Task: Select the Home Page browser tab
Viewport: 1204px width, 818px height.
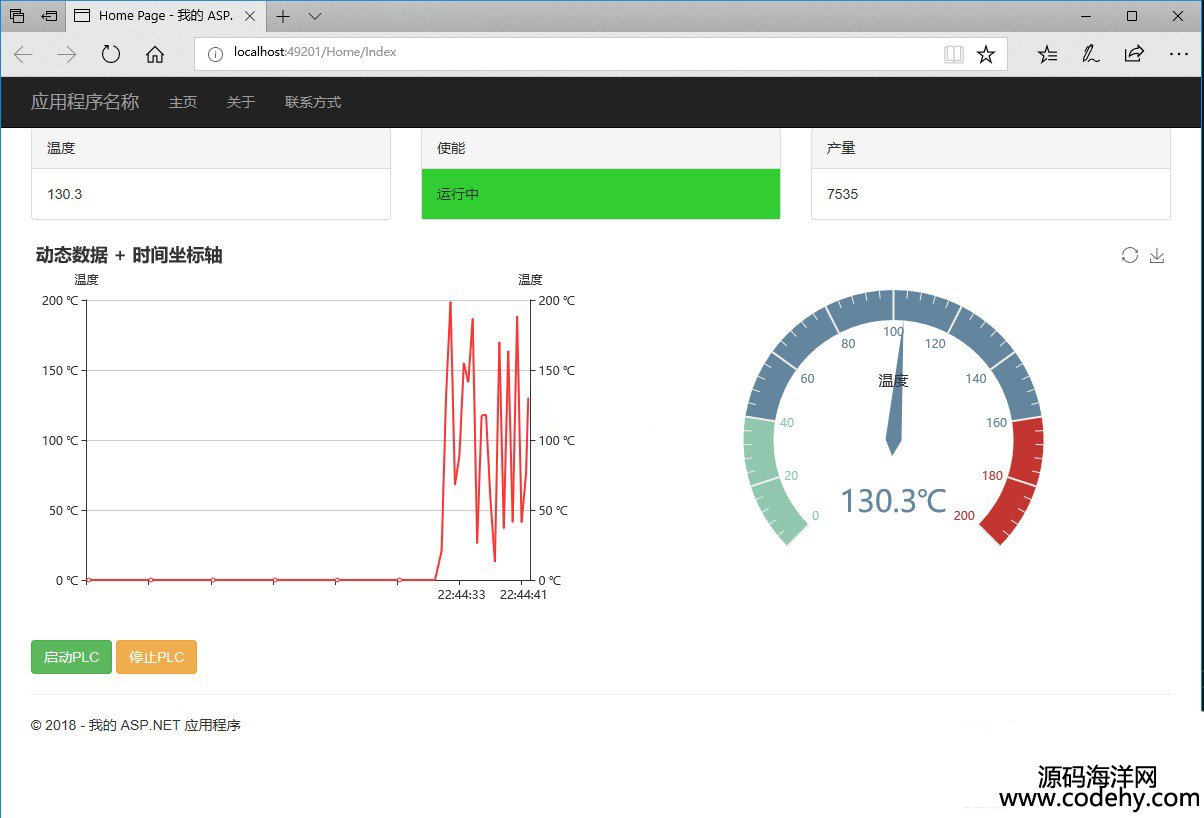Action: point(165,16)
